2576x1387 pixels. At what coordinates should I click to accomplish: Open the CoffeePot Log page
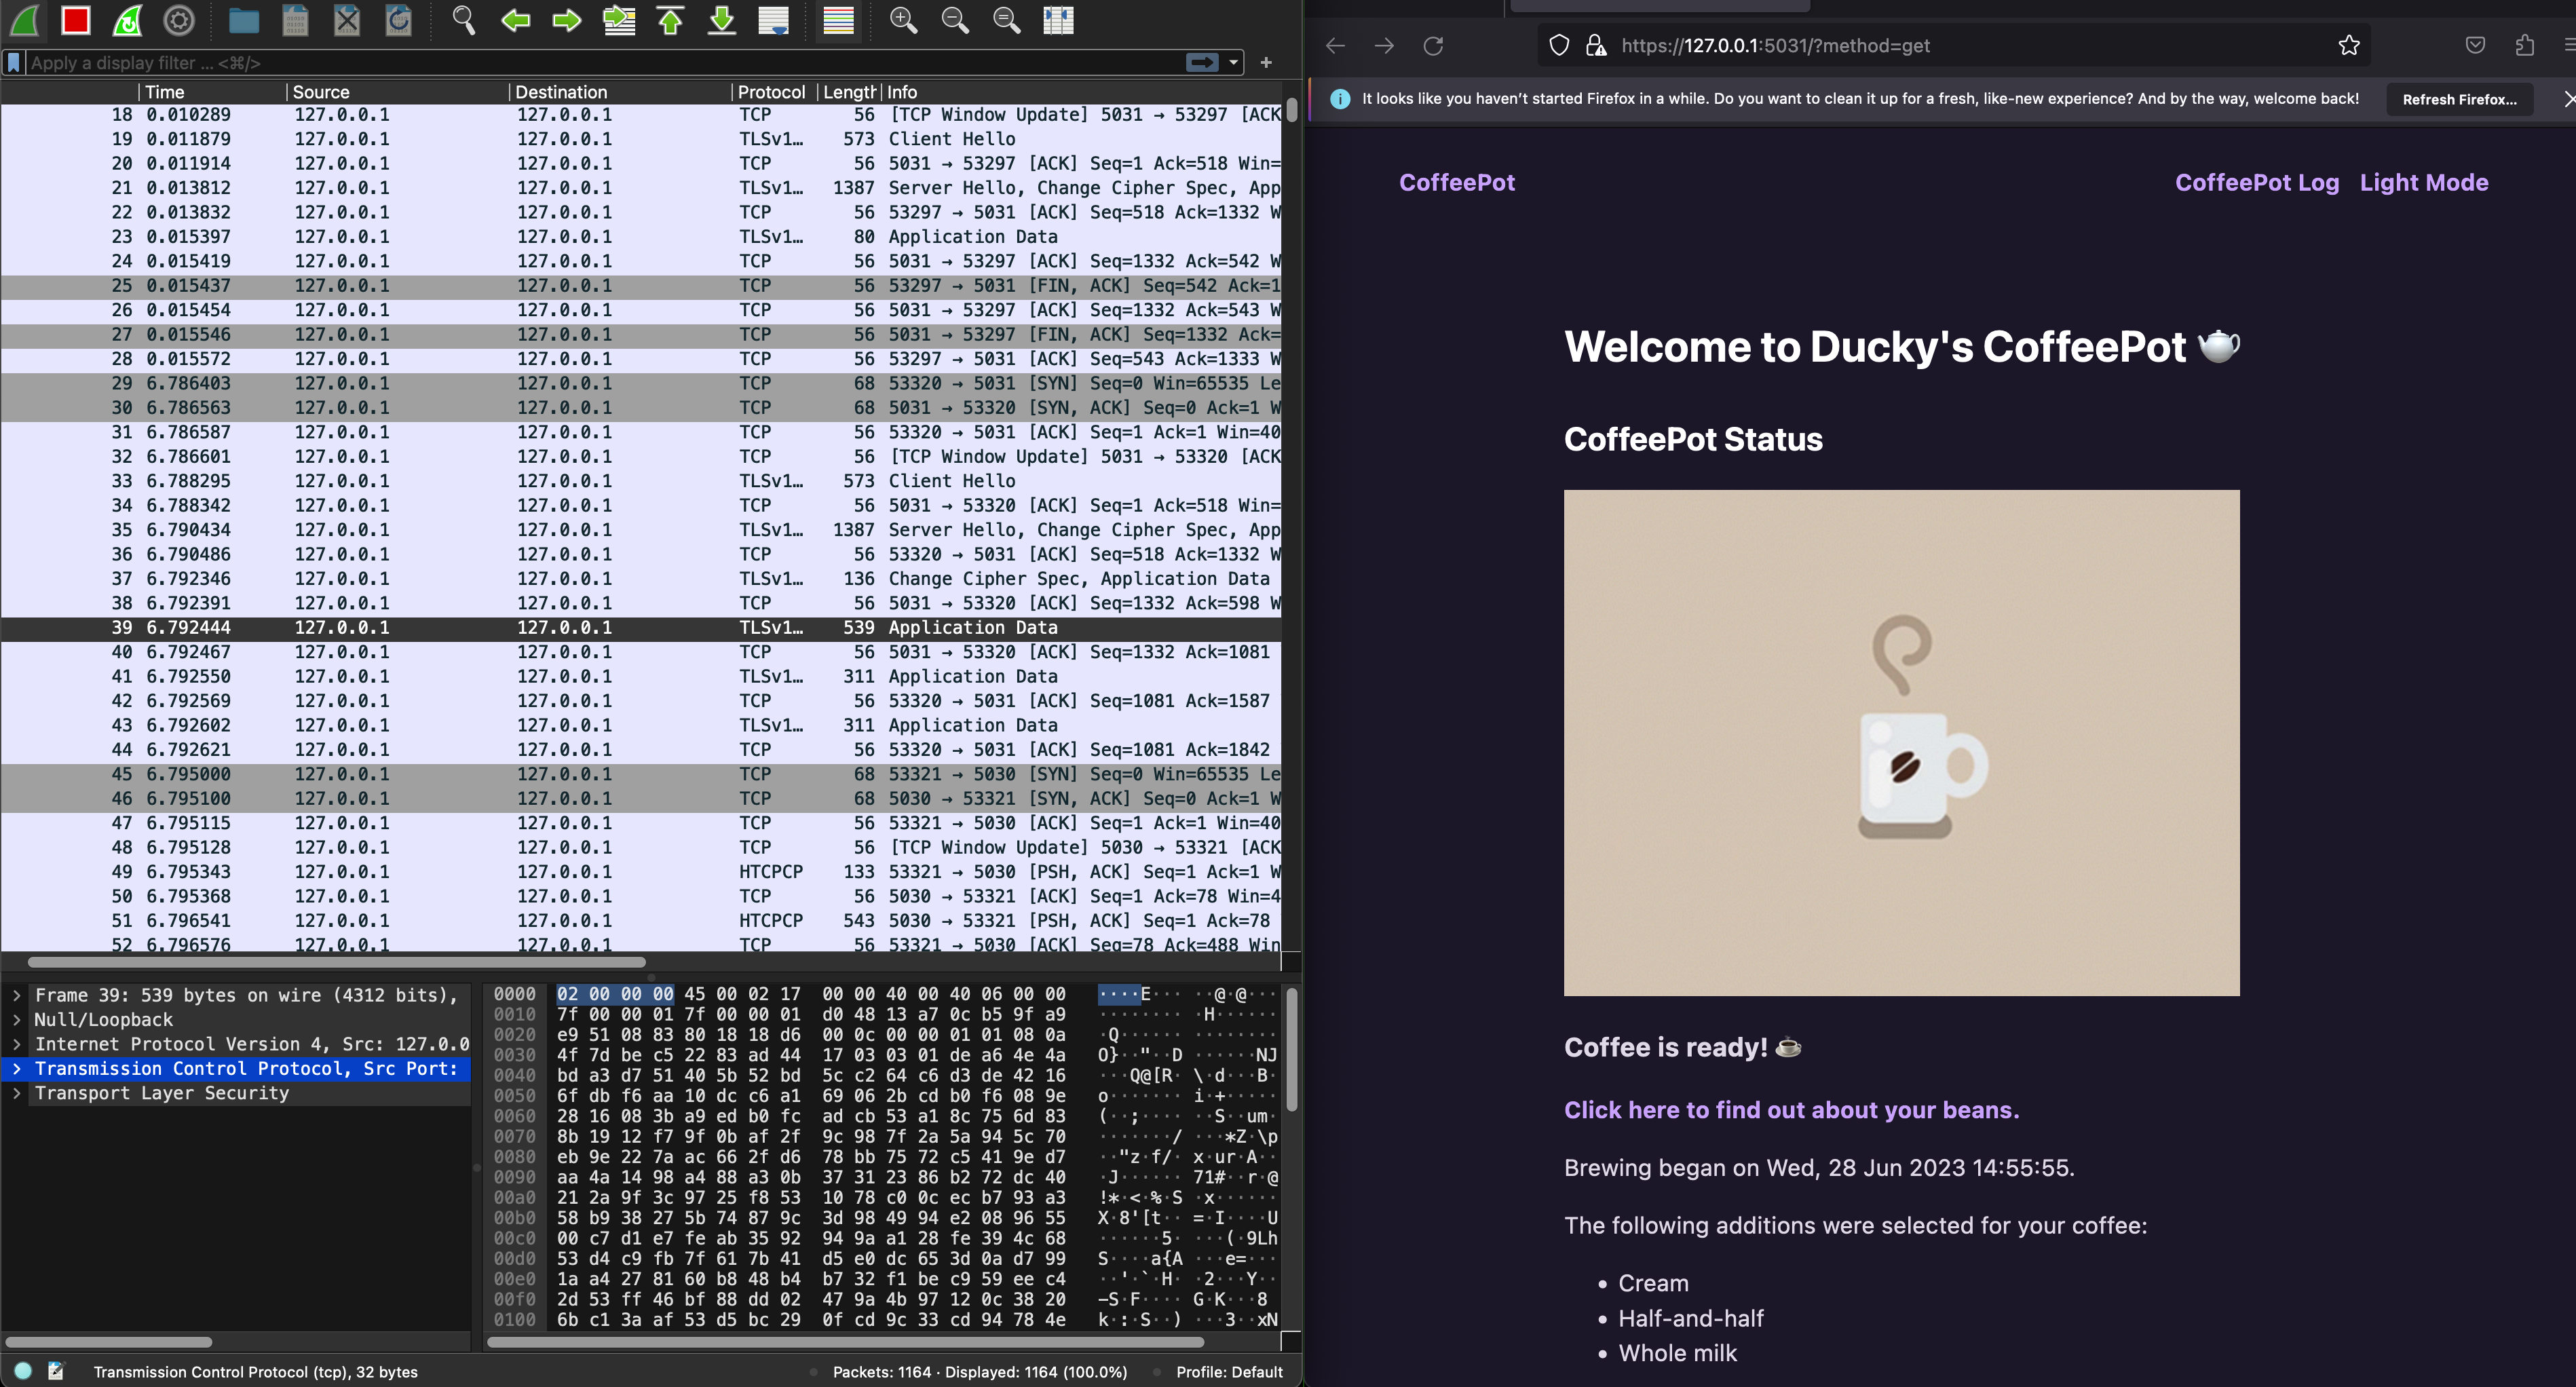click(2256, 183)
